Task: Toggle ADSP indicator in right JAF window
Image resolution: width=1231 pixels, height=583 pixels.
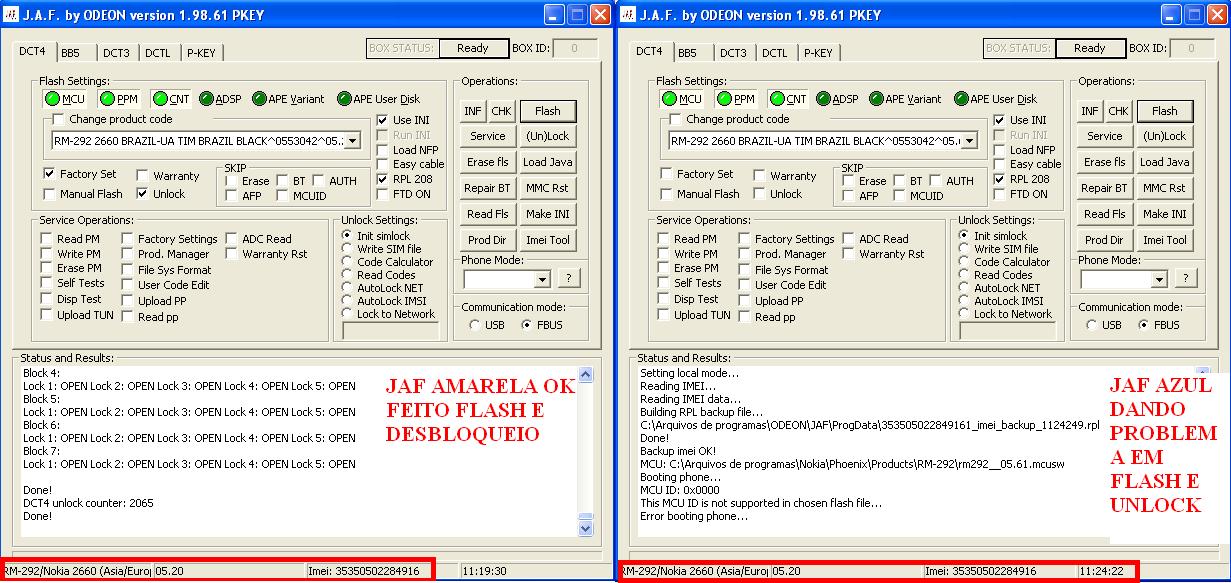Action: tap(823, 99)
